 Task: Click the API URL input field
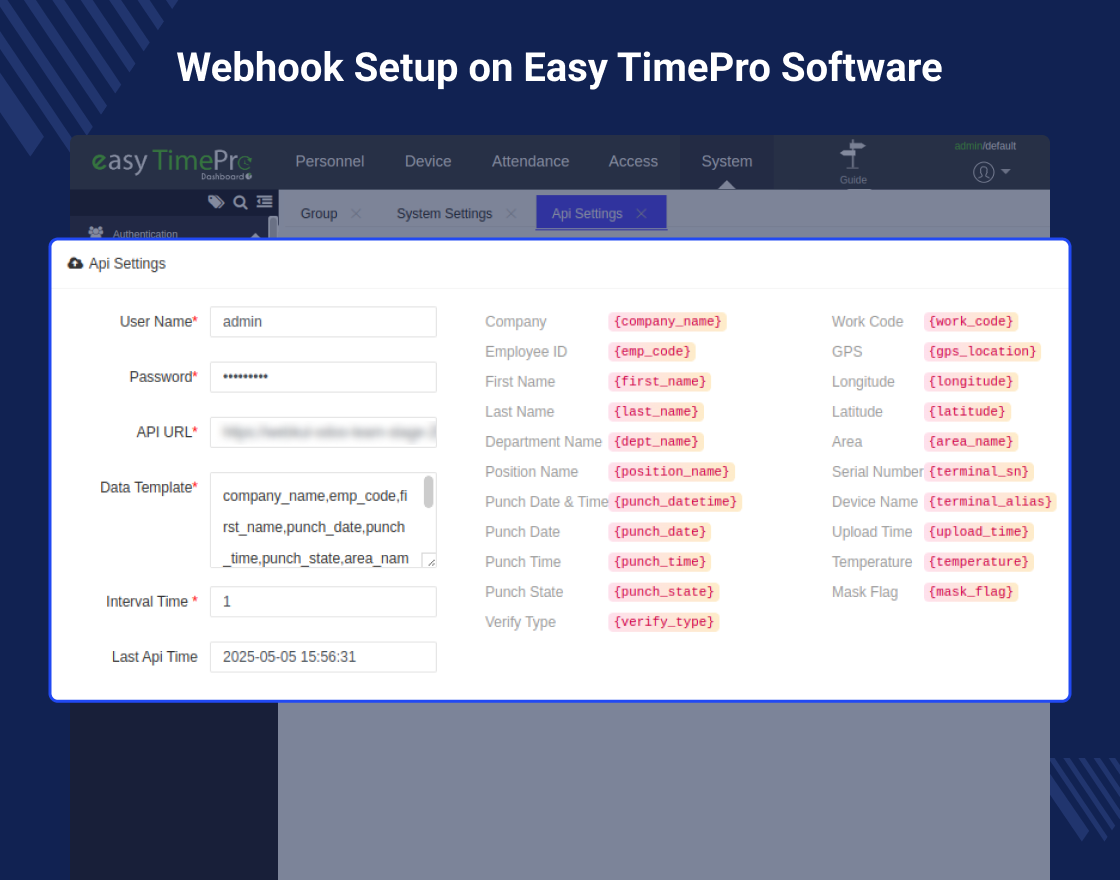click(323, 432)
